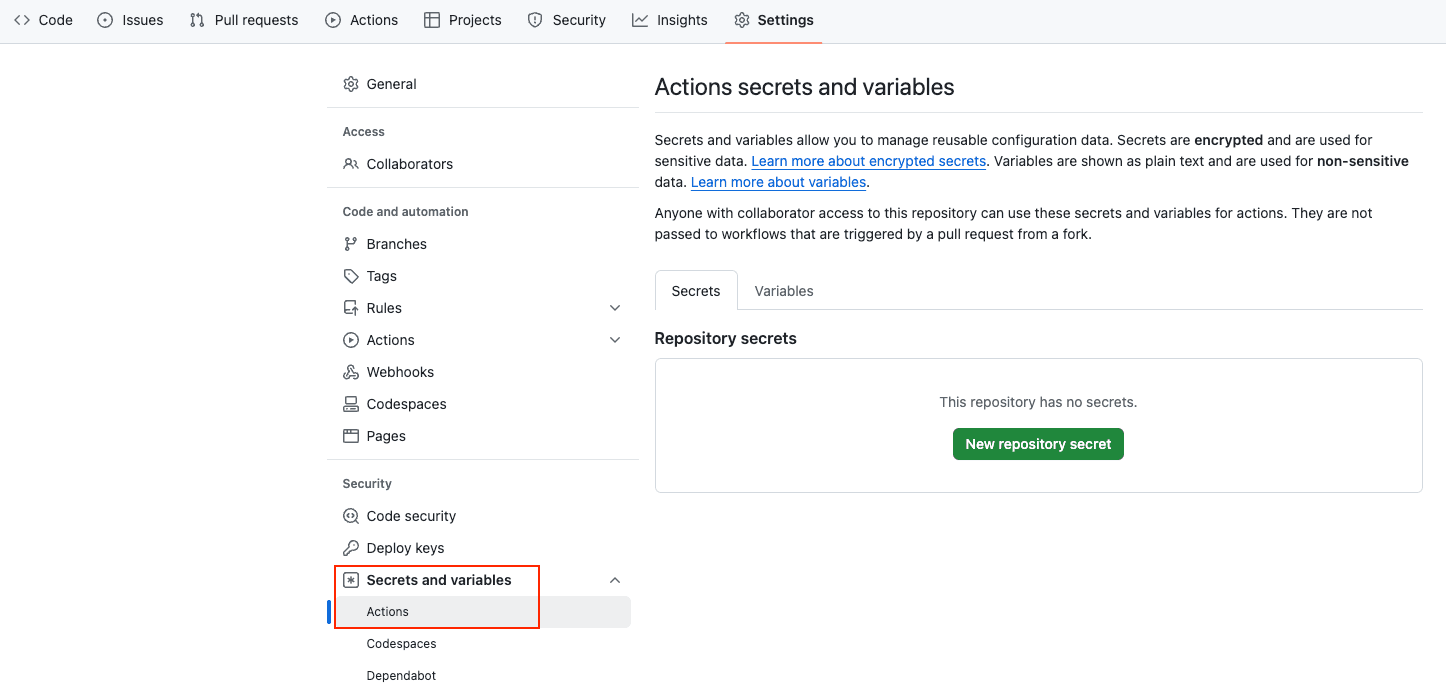Open Learn more about encrypted secrets link
This screenshot has width=1446, height=694.
click(x=869, y=161)
